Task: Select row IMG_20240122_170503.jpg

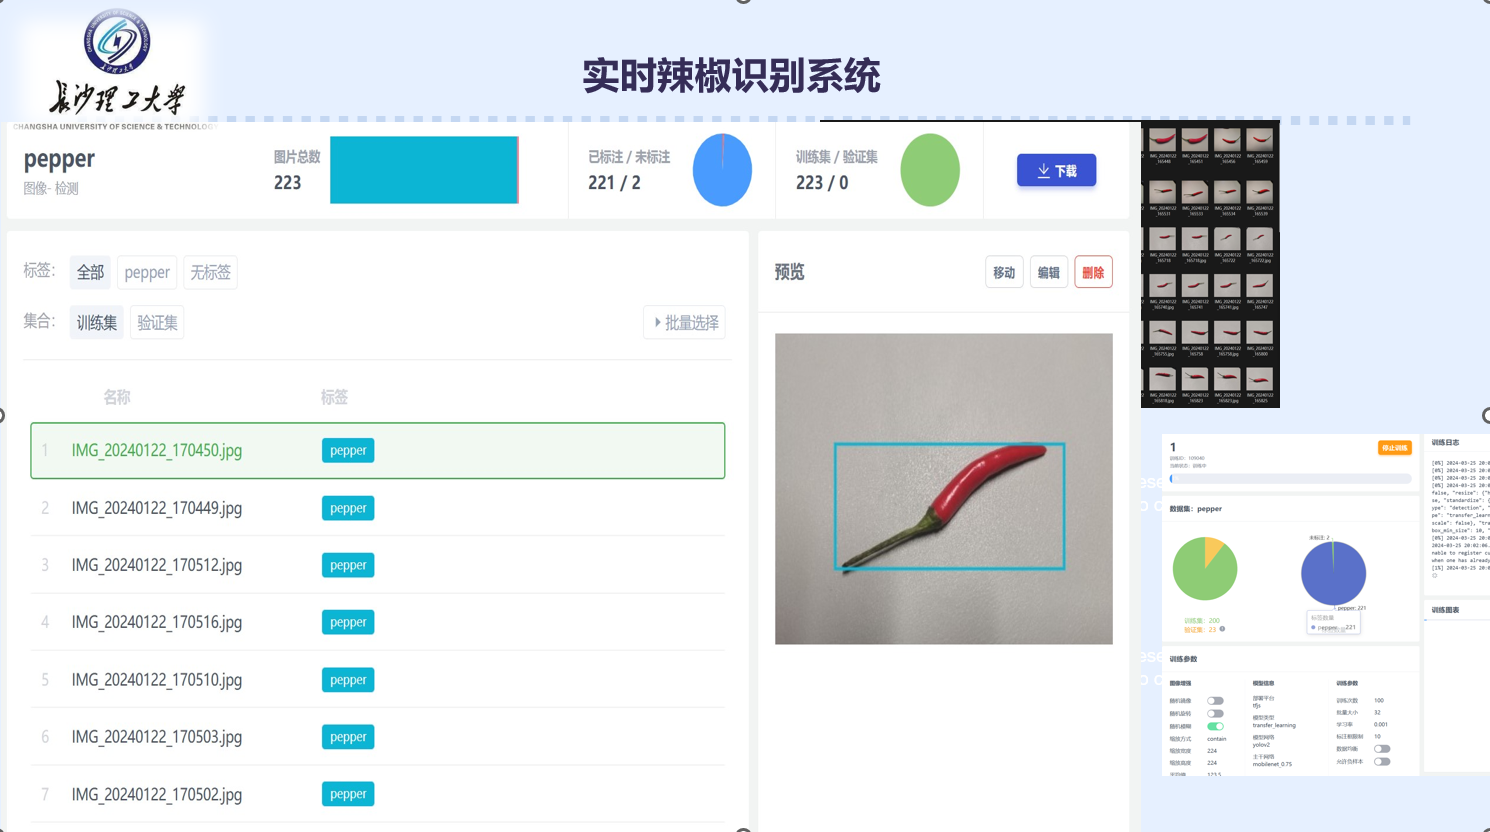Action: 378,737
